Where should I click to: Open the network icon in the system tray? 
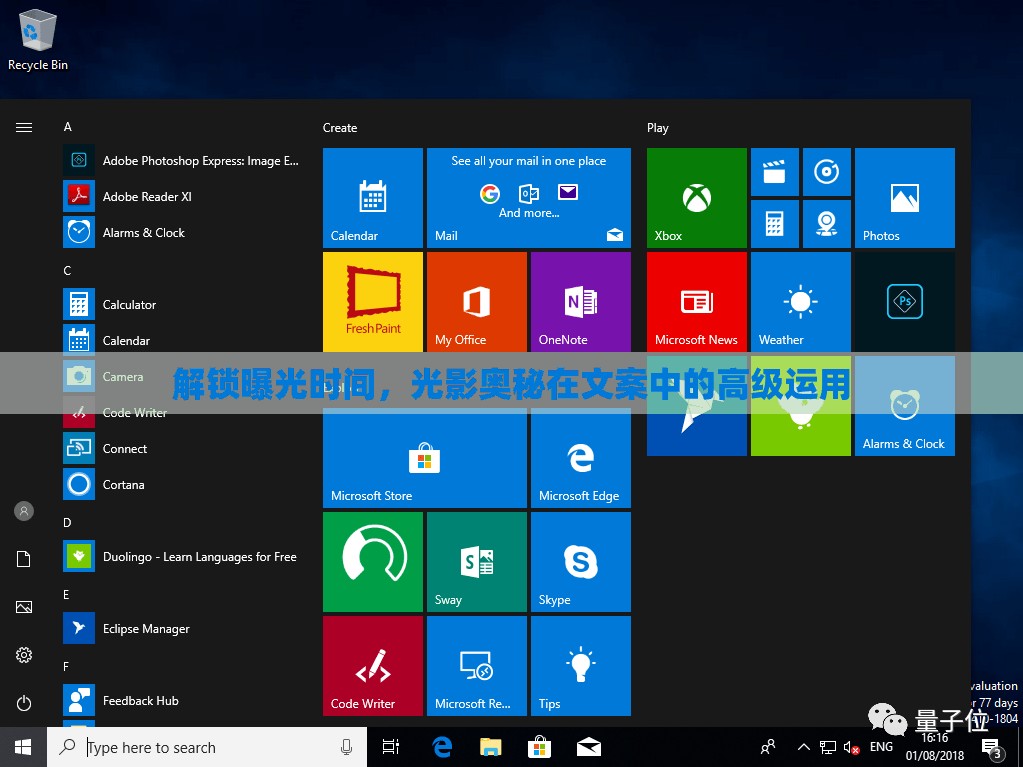click(828, 747)
